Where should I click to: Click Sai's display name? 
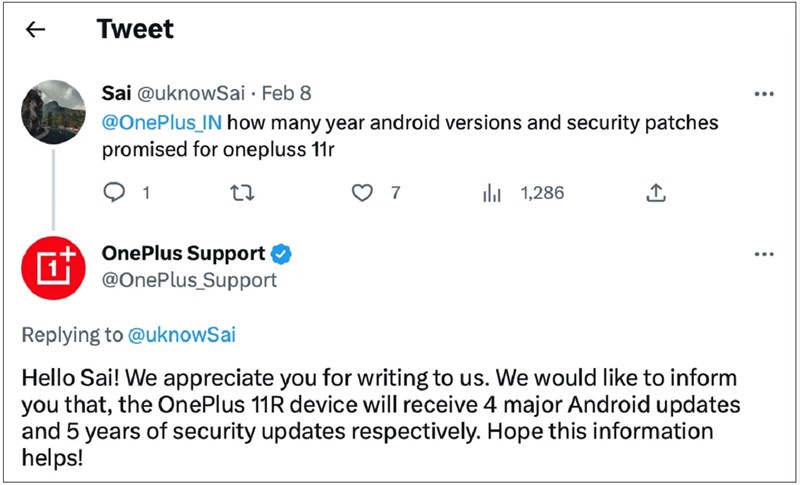click(x=116, y=94)
